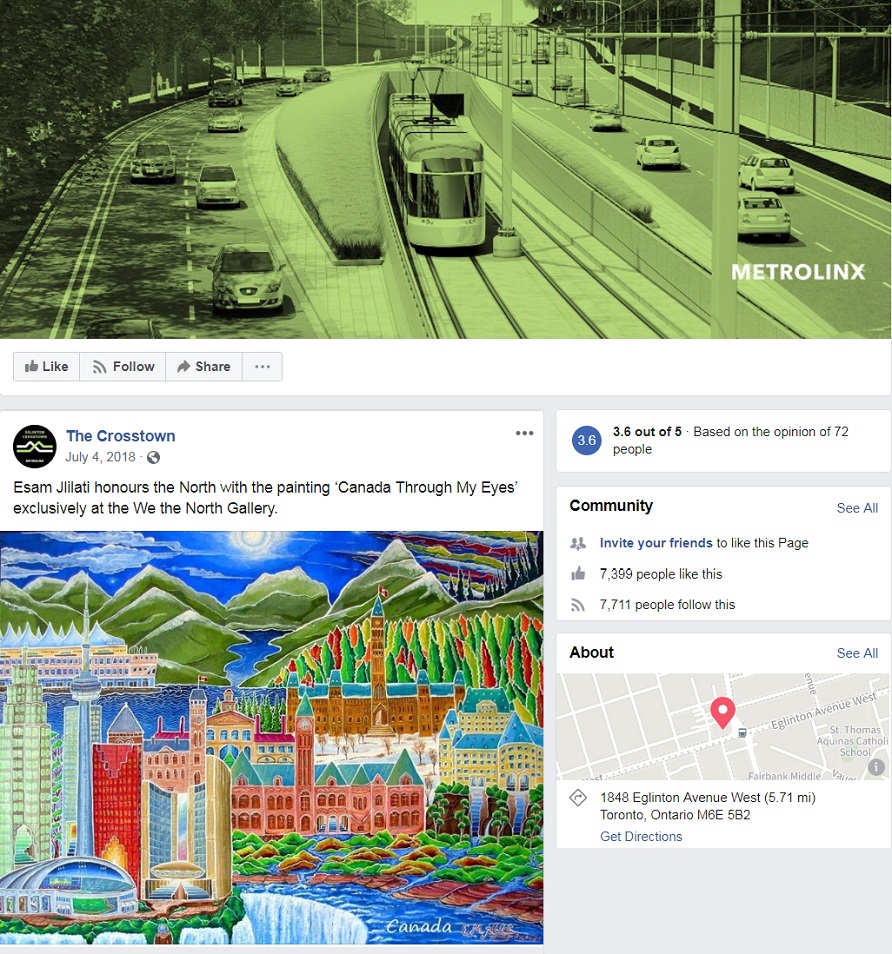Open the post's three-dot options menu
The height and width of the screenshot is (954, 892).
524,433
